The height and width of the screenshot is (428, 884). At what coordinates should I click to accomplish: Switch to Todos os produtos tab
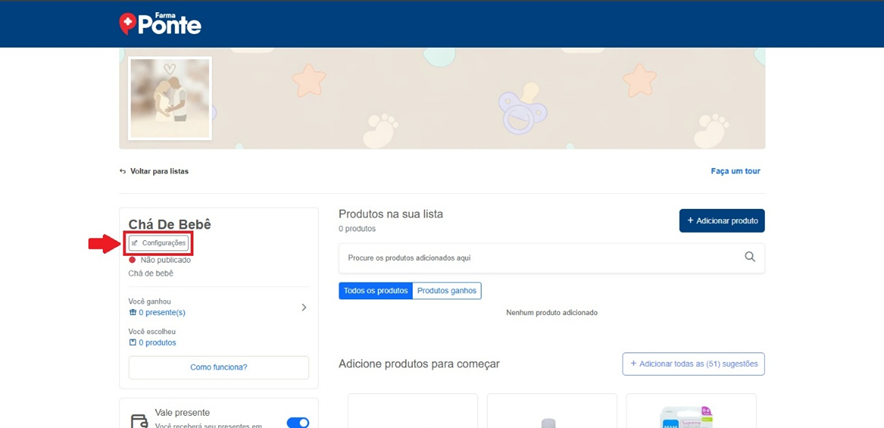point(375,291)
